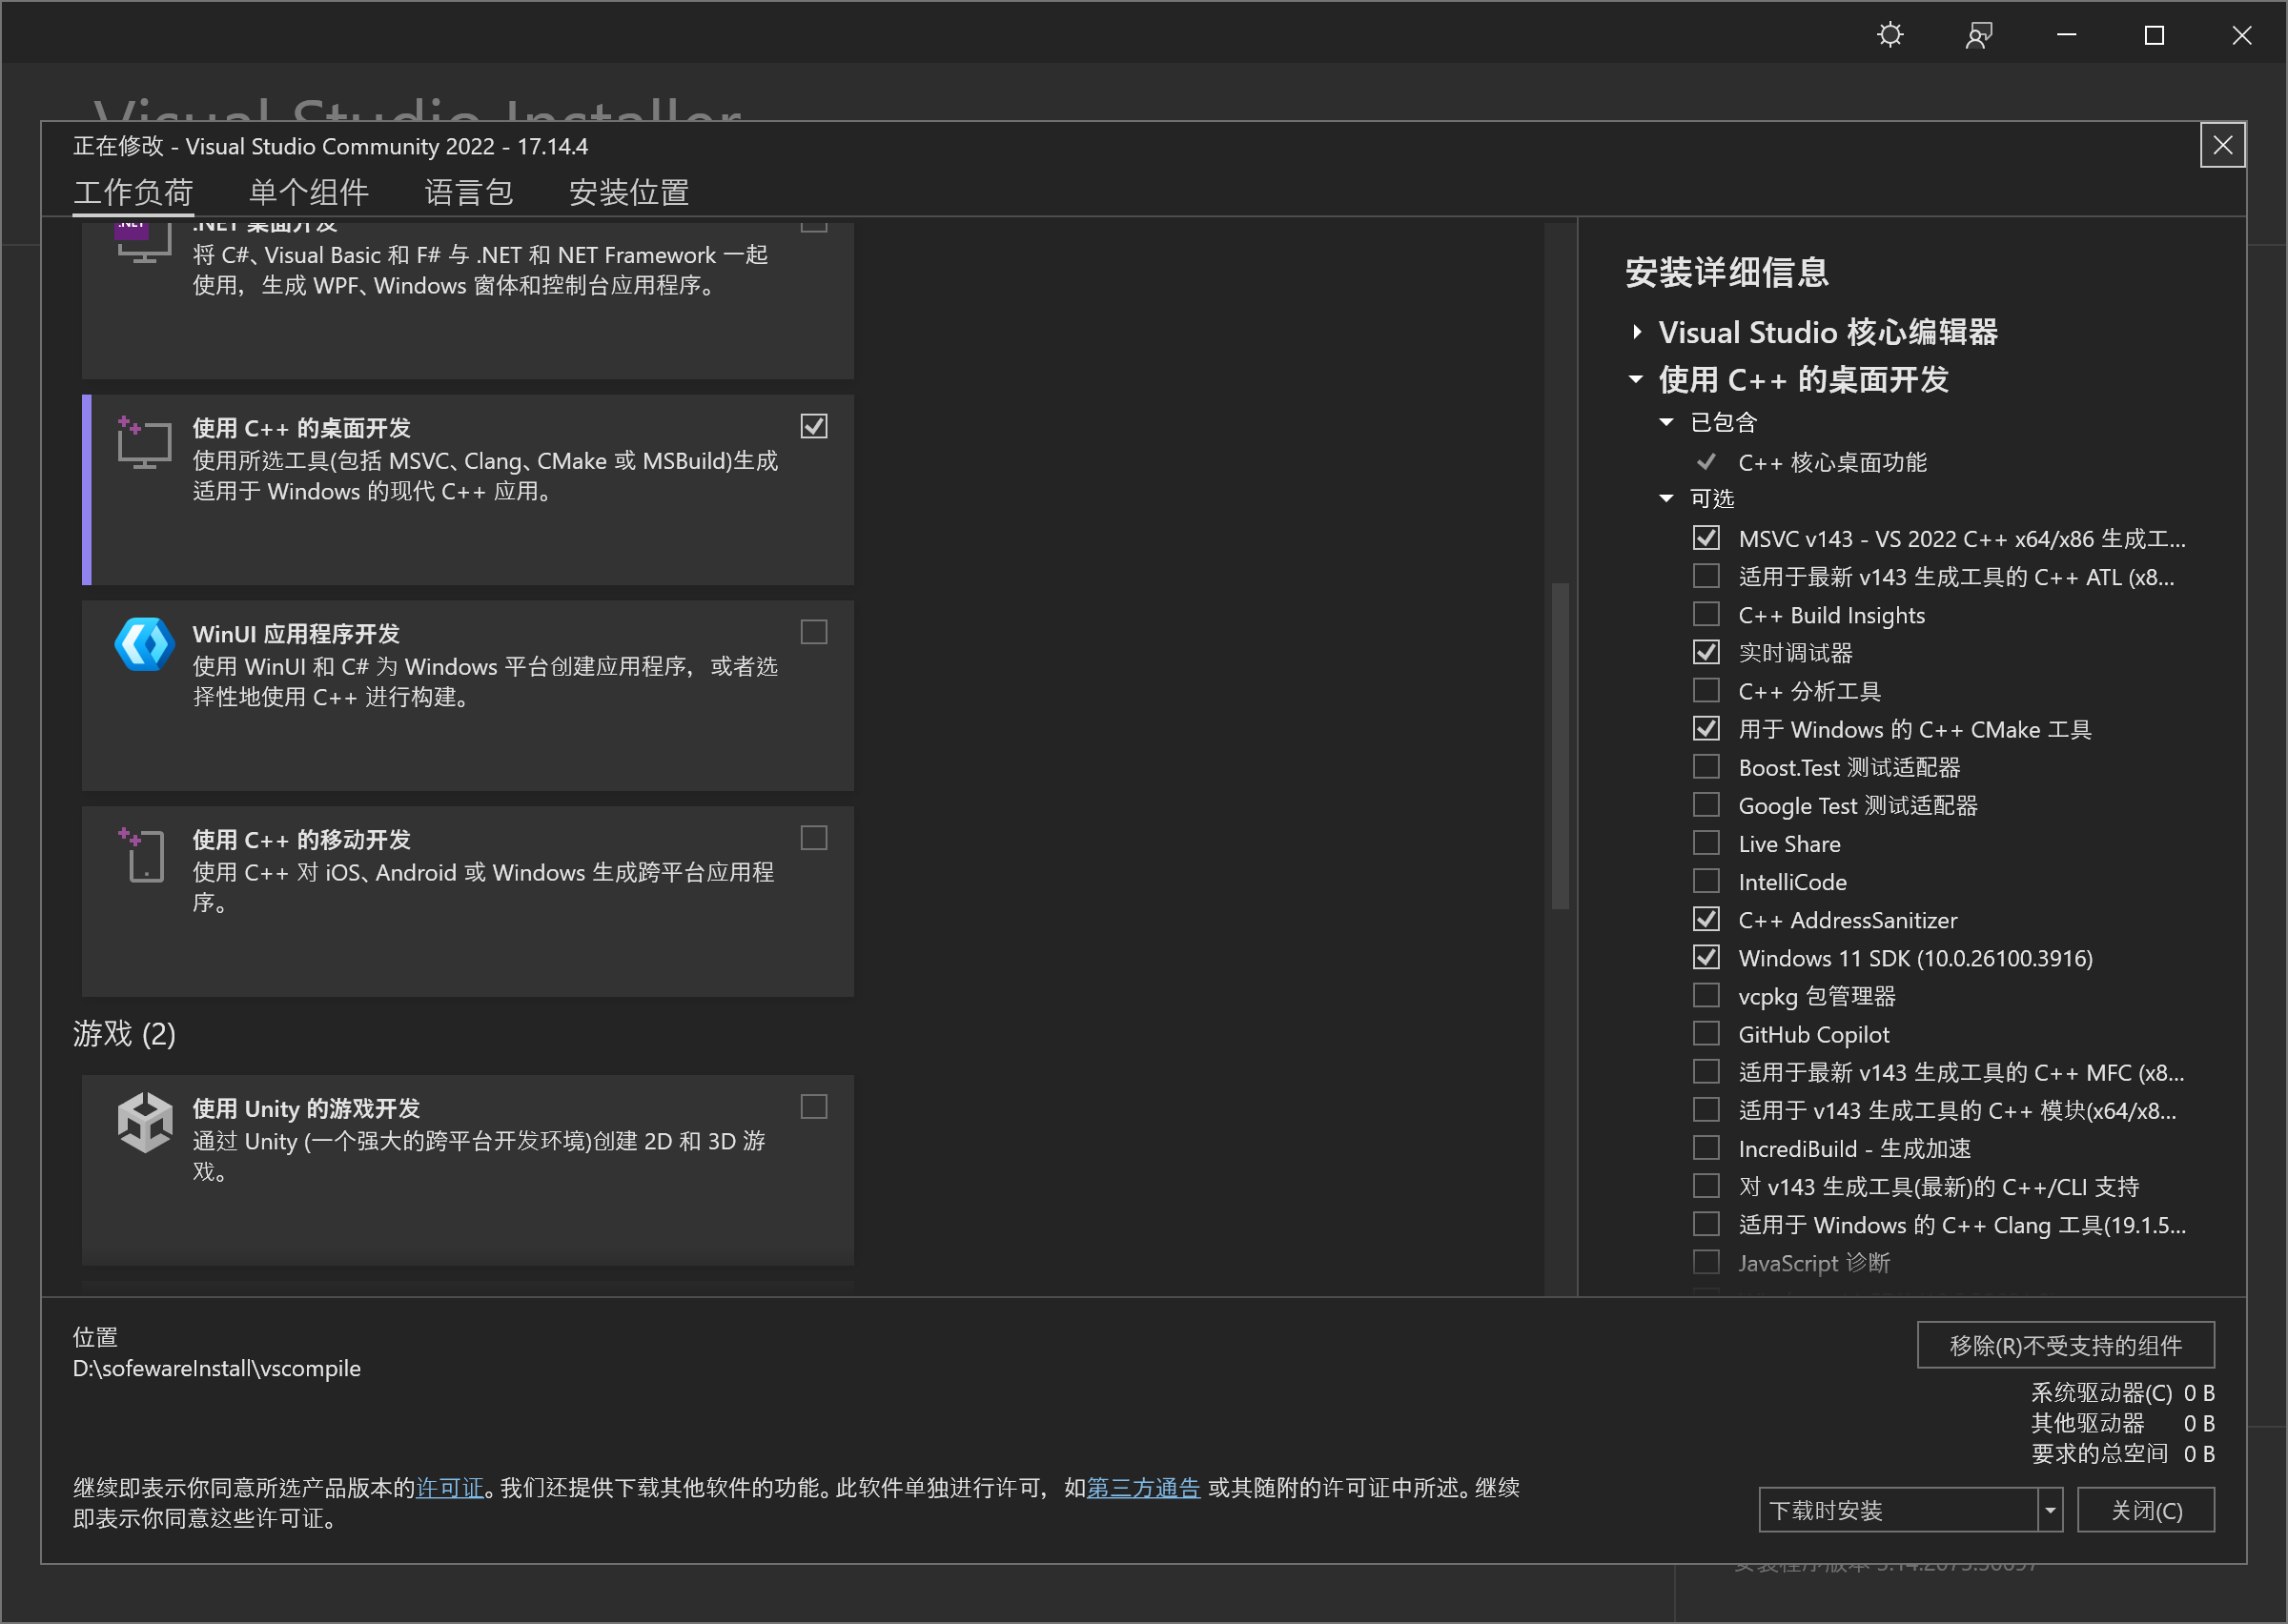Enable the Live Share component

1706,843
